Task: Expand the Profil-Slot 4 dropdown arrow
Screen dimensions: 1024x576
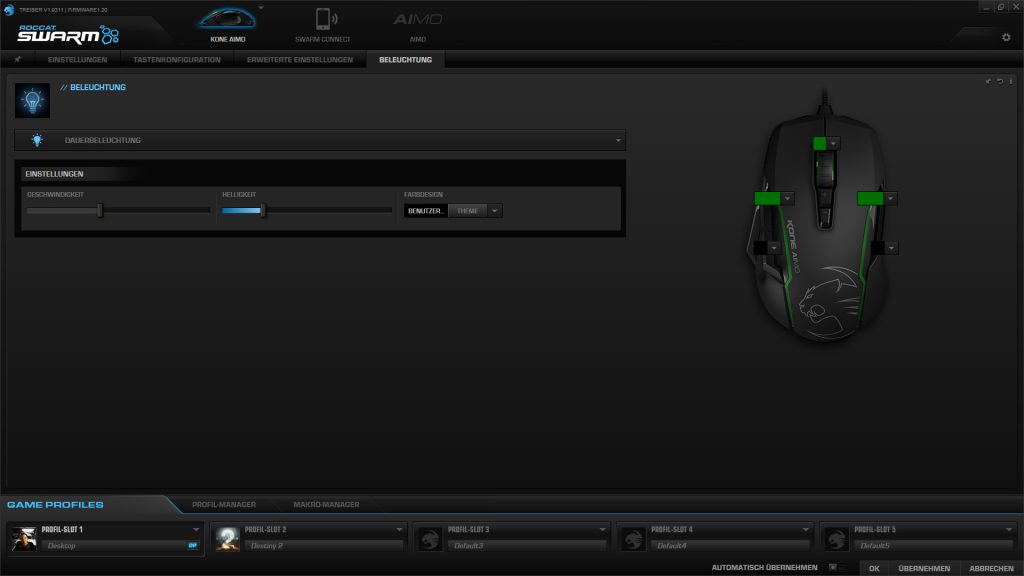Action: [805, 530]
